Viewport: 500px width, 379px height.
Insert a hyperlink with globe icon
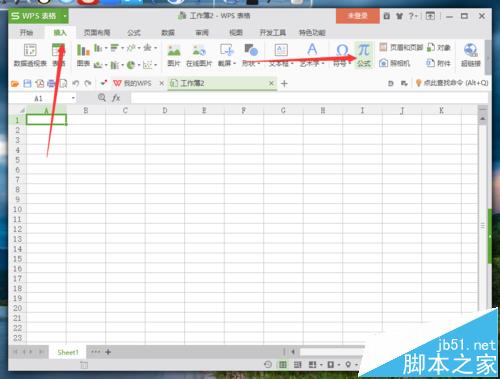point(471,55)
